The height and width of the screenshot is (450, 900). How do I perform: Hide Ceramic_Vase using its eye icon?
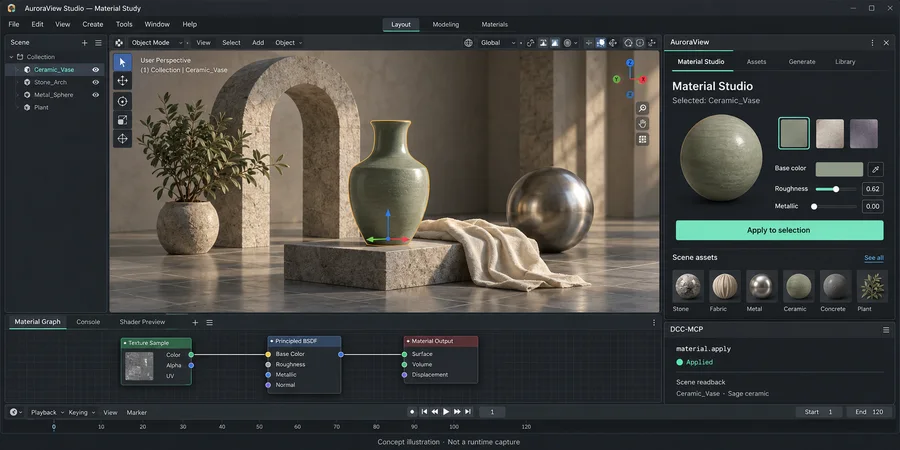[x=95, y=69]
